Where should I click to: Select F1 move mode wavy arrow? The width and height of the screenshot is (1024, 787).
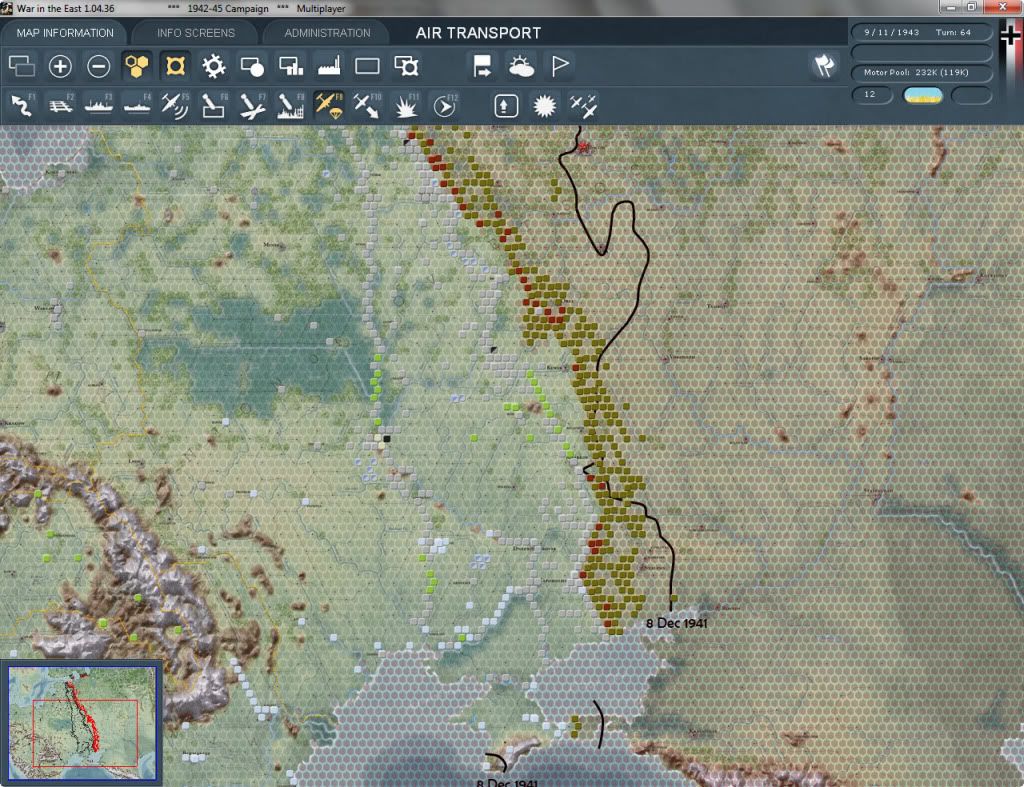[x=22, y=106]
